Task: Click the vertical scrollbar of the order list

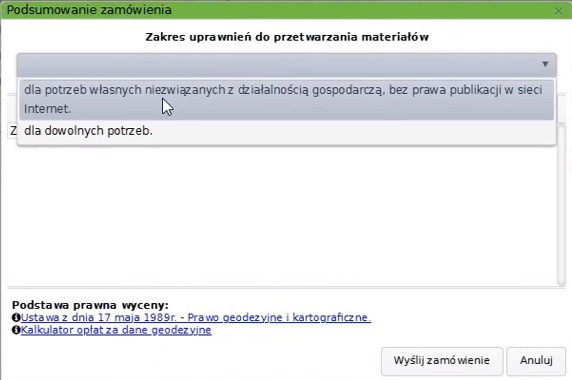Action: [x=561, y=204]
